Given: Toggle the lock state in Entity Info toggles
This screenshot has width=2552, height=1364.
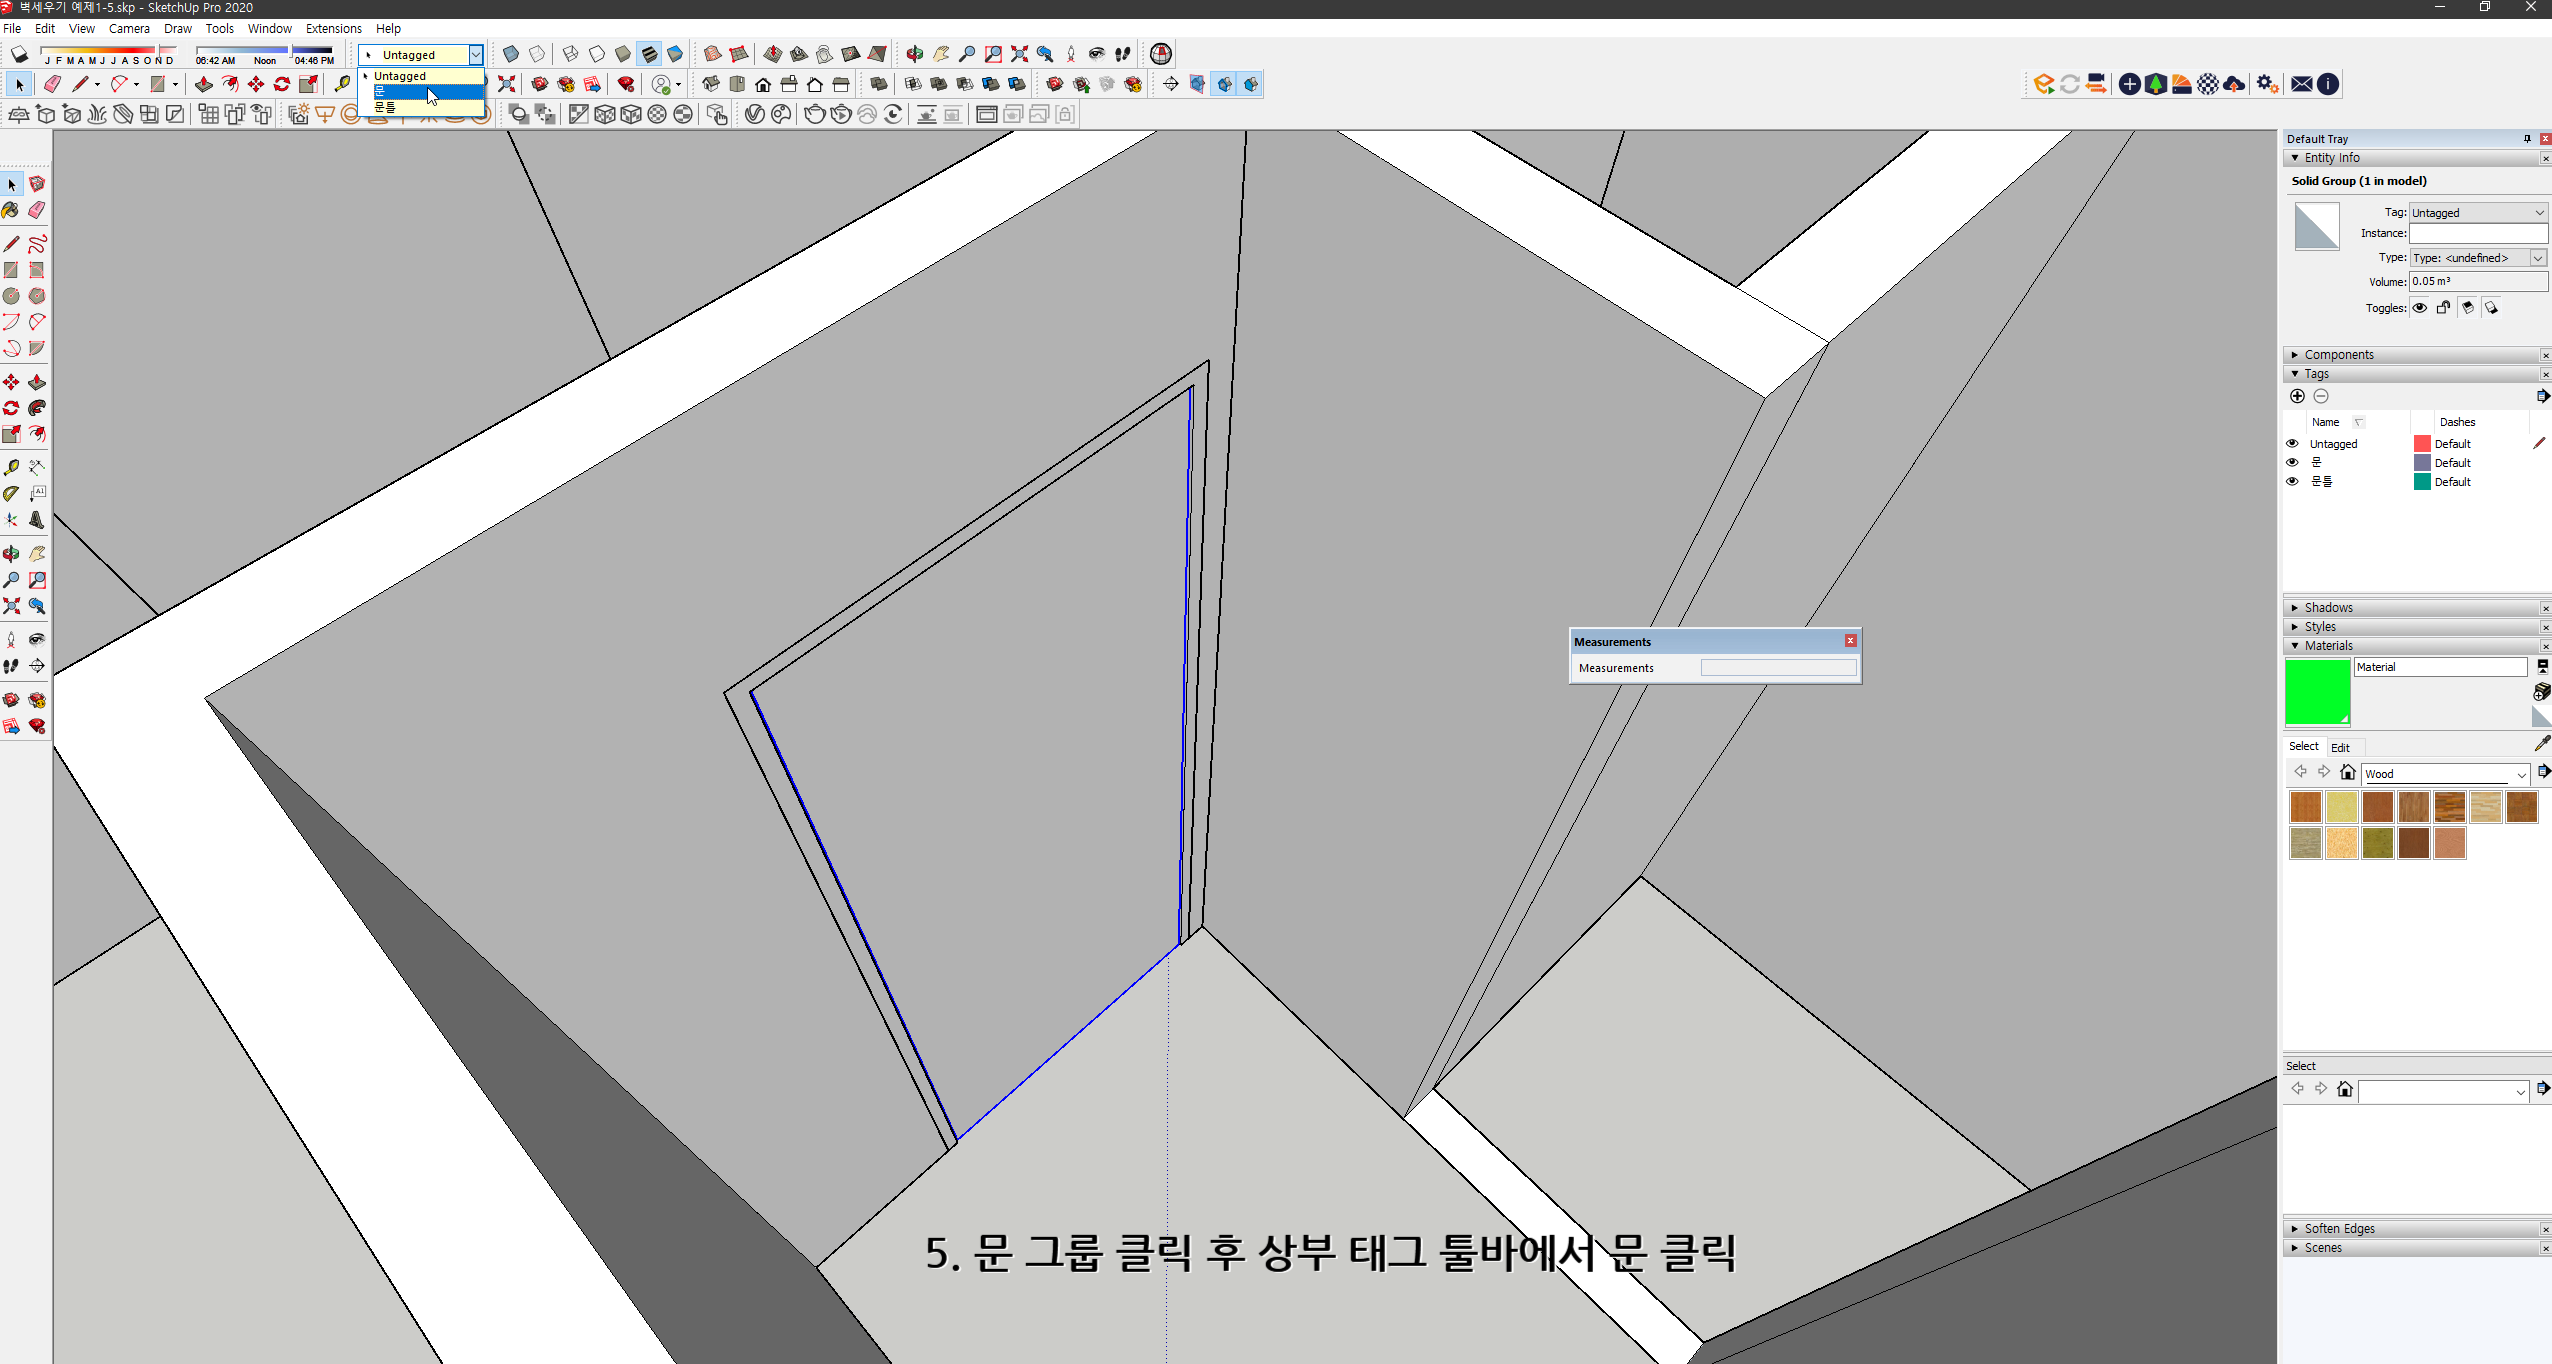Looking at the screenshot, I should (2444, 308).
